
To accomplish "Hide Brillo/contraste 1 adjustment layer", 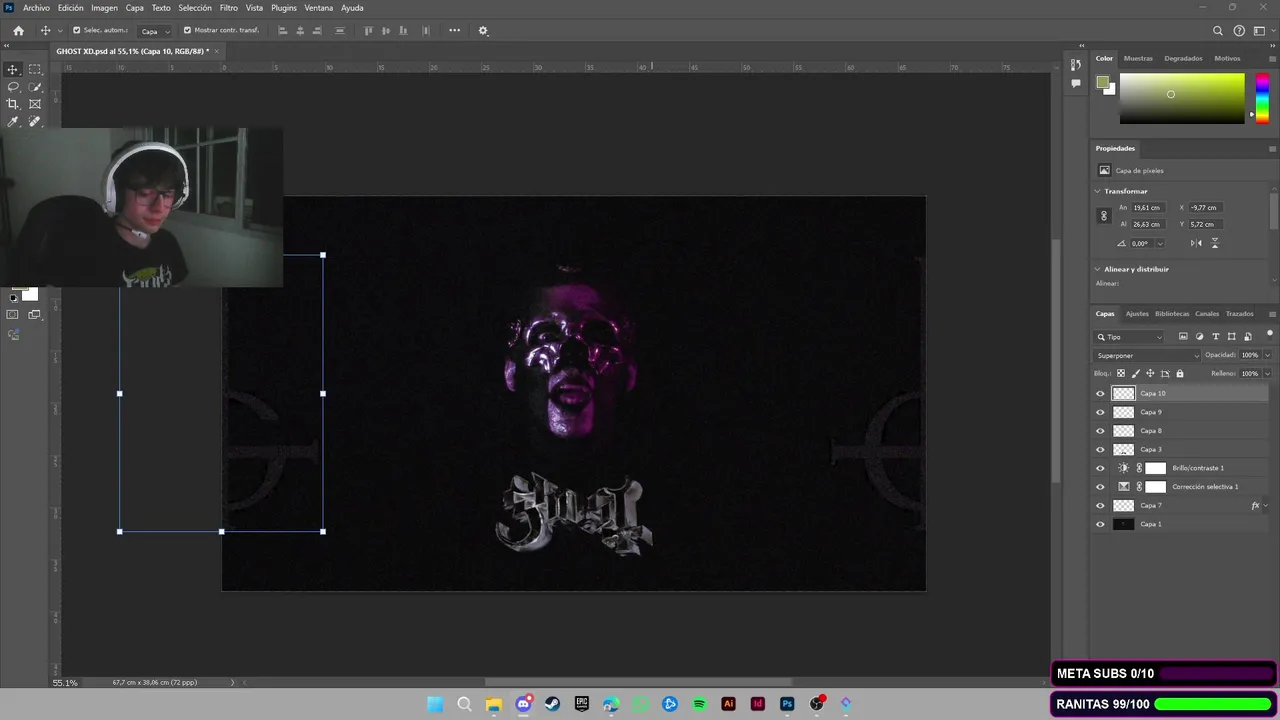I will click(x=1100, y=468).
